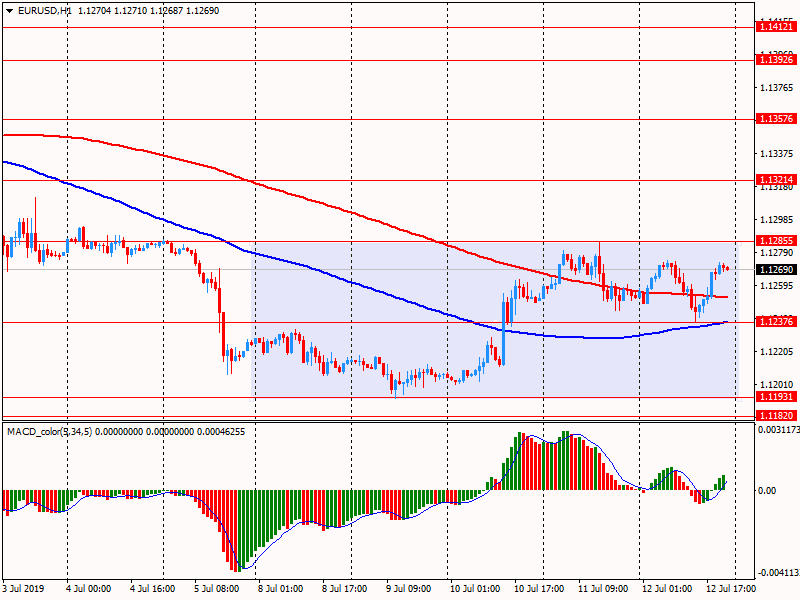The image size is (800, 600).
Task: Click the 1.12985 price scale value
Action: (x=777, y=219)
